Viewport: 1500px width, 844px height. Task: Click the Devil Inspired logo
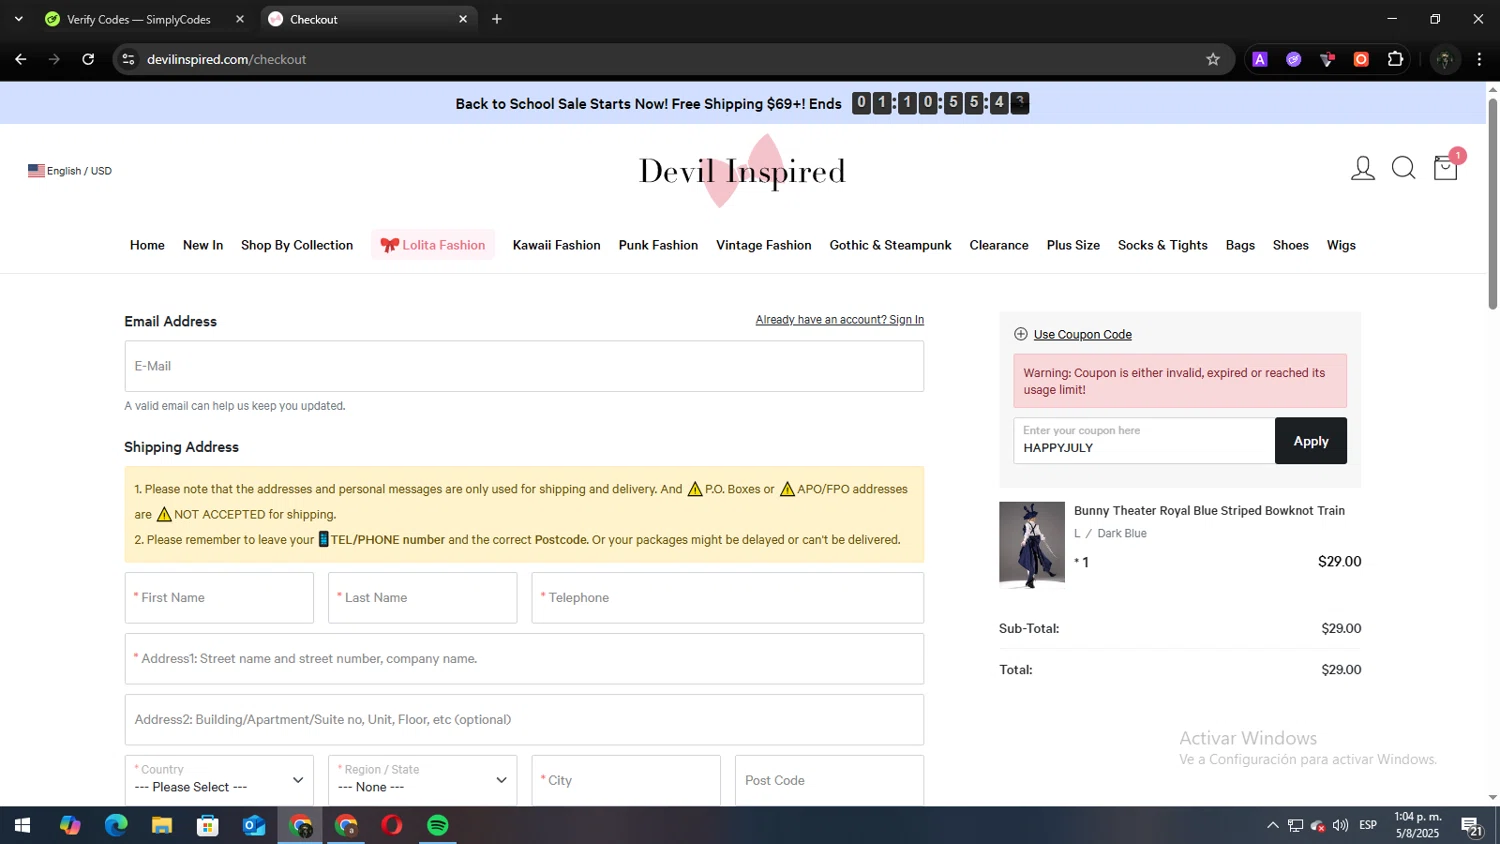pyautogui.click(x=742, y=171)
